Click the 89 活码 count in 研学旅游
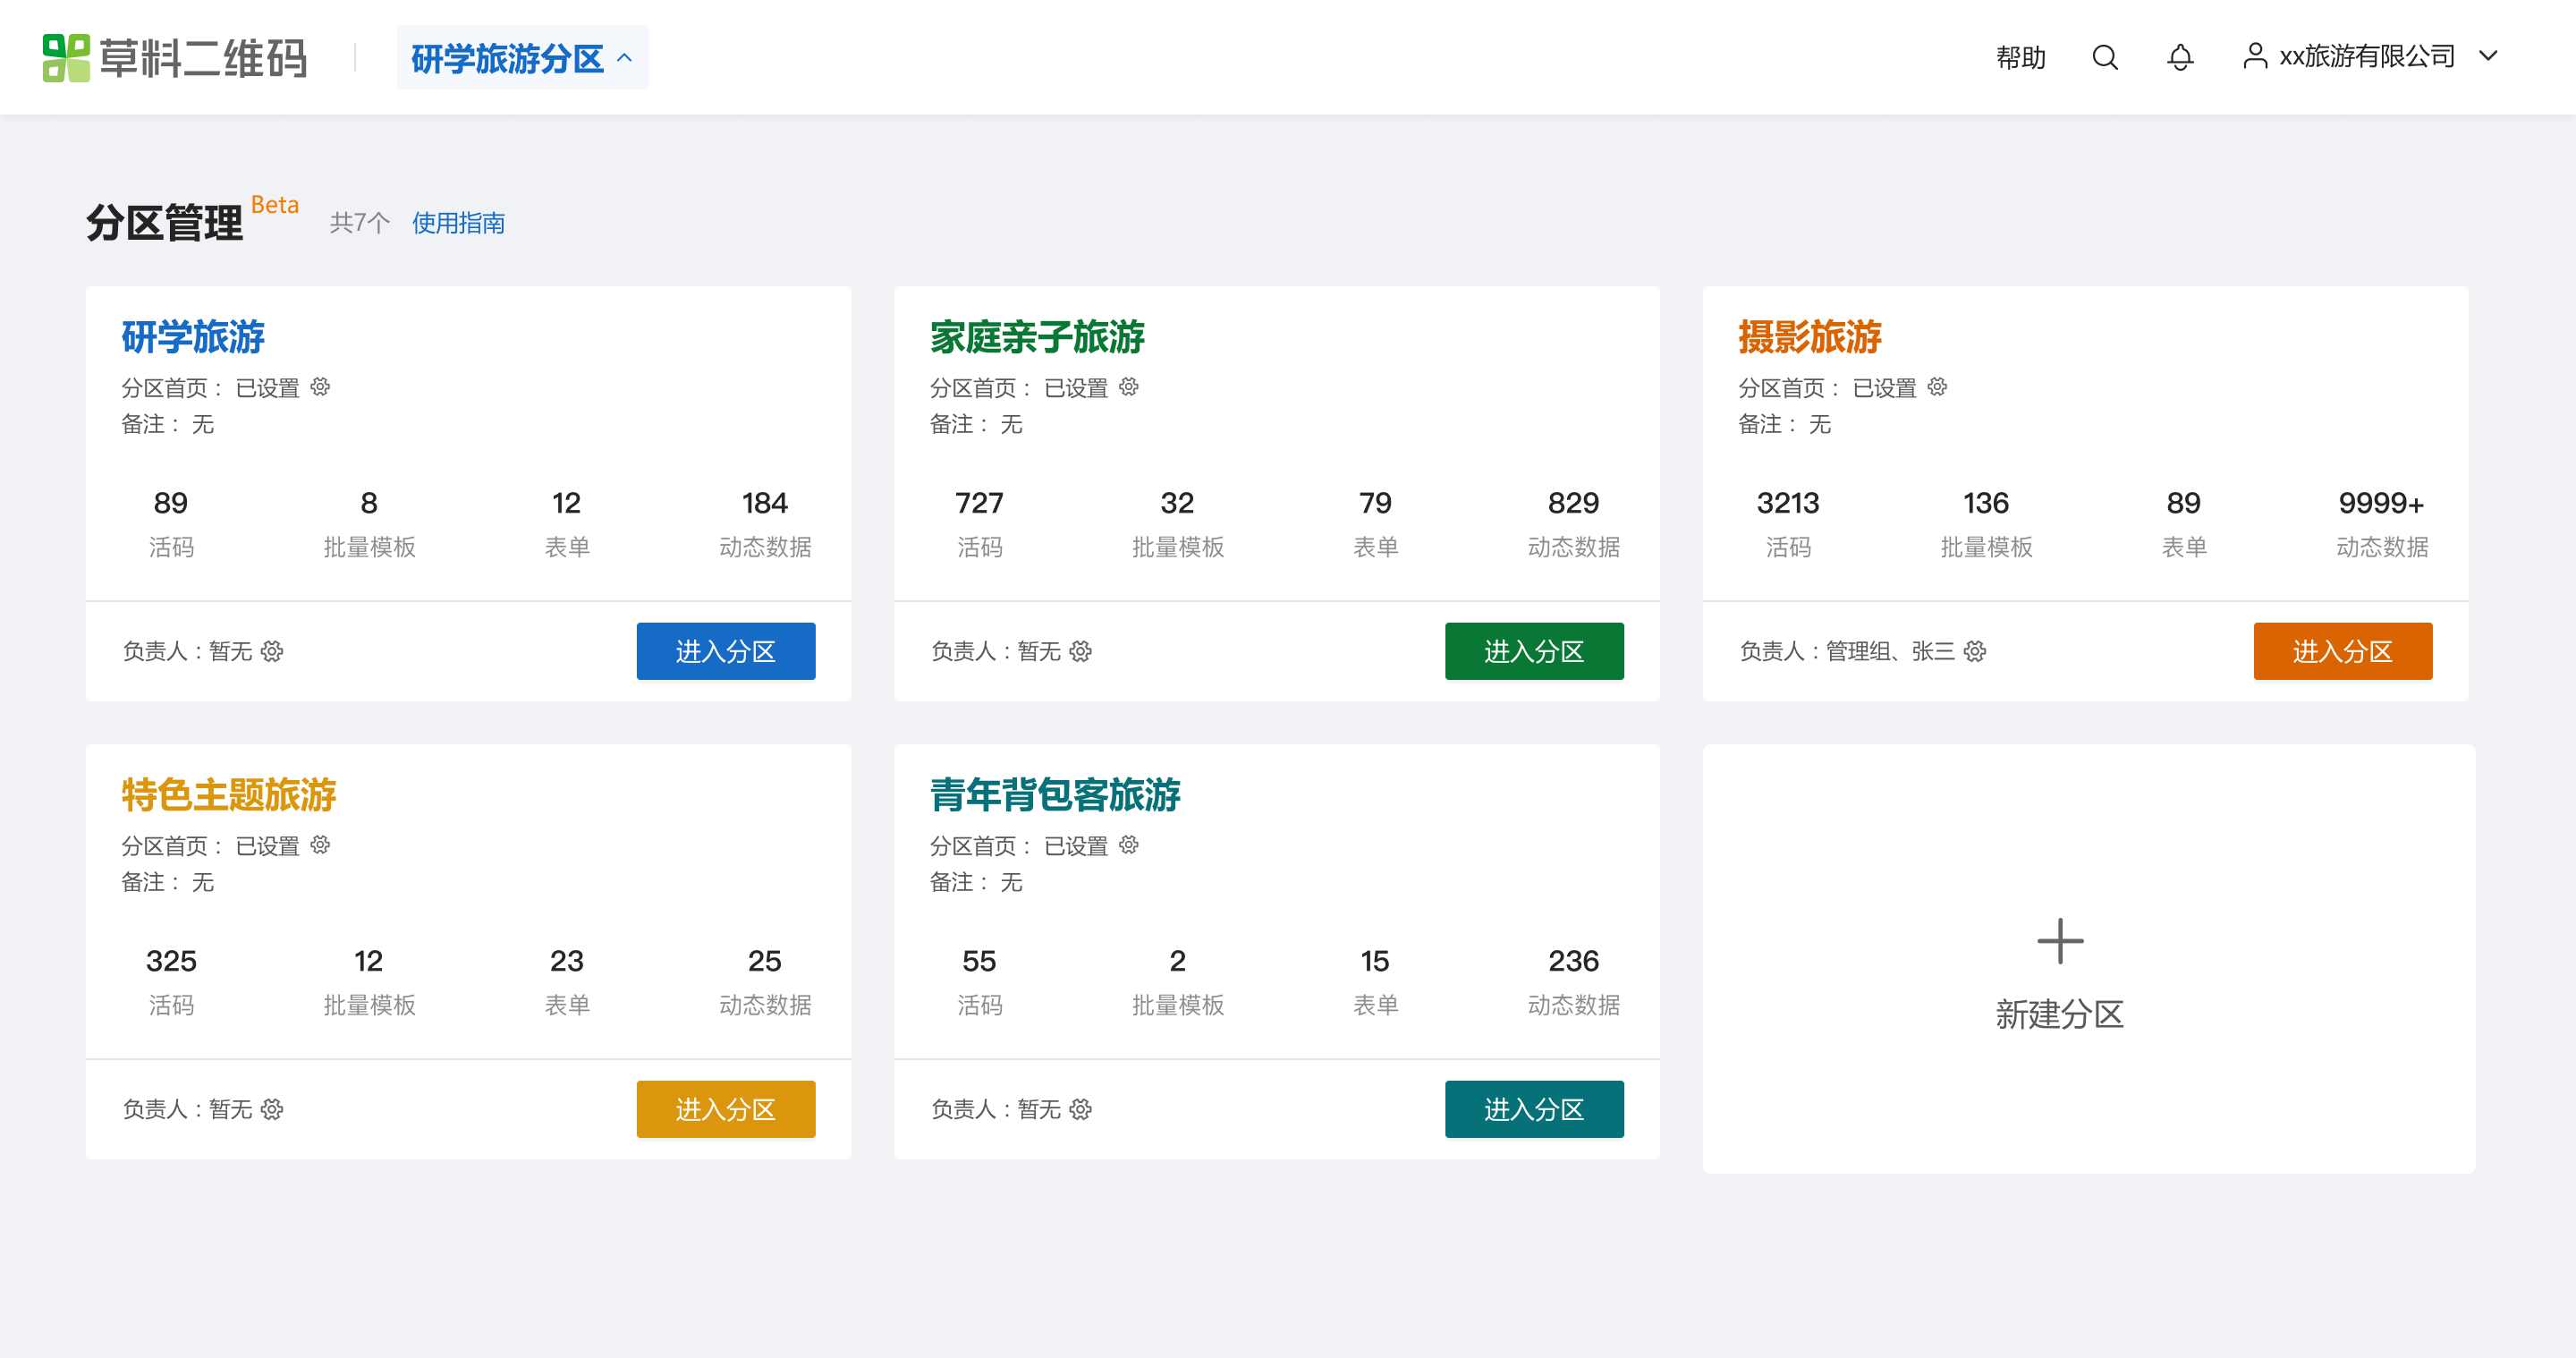This screenshot has height=1358, width=2576. (x=171, y=503)
